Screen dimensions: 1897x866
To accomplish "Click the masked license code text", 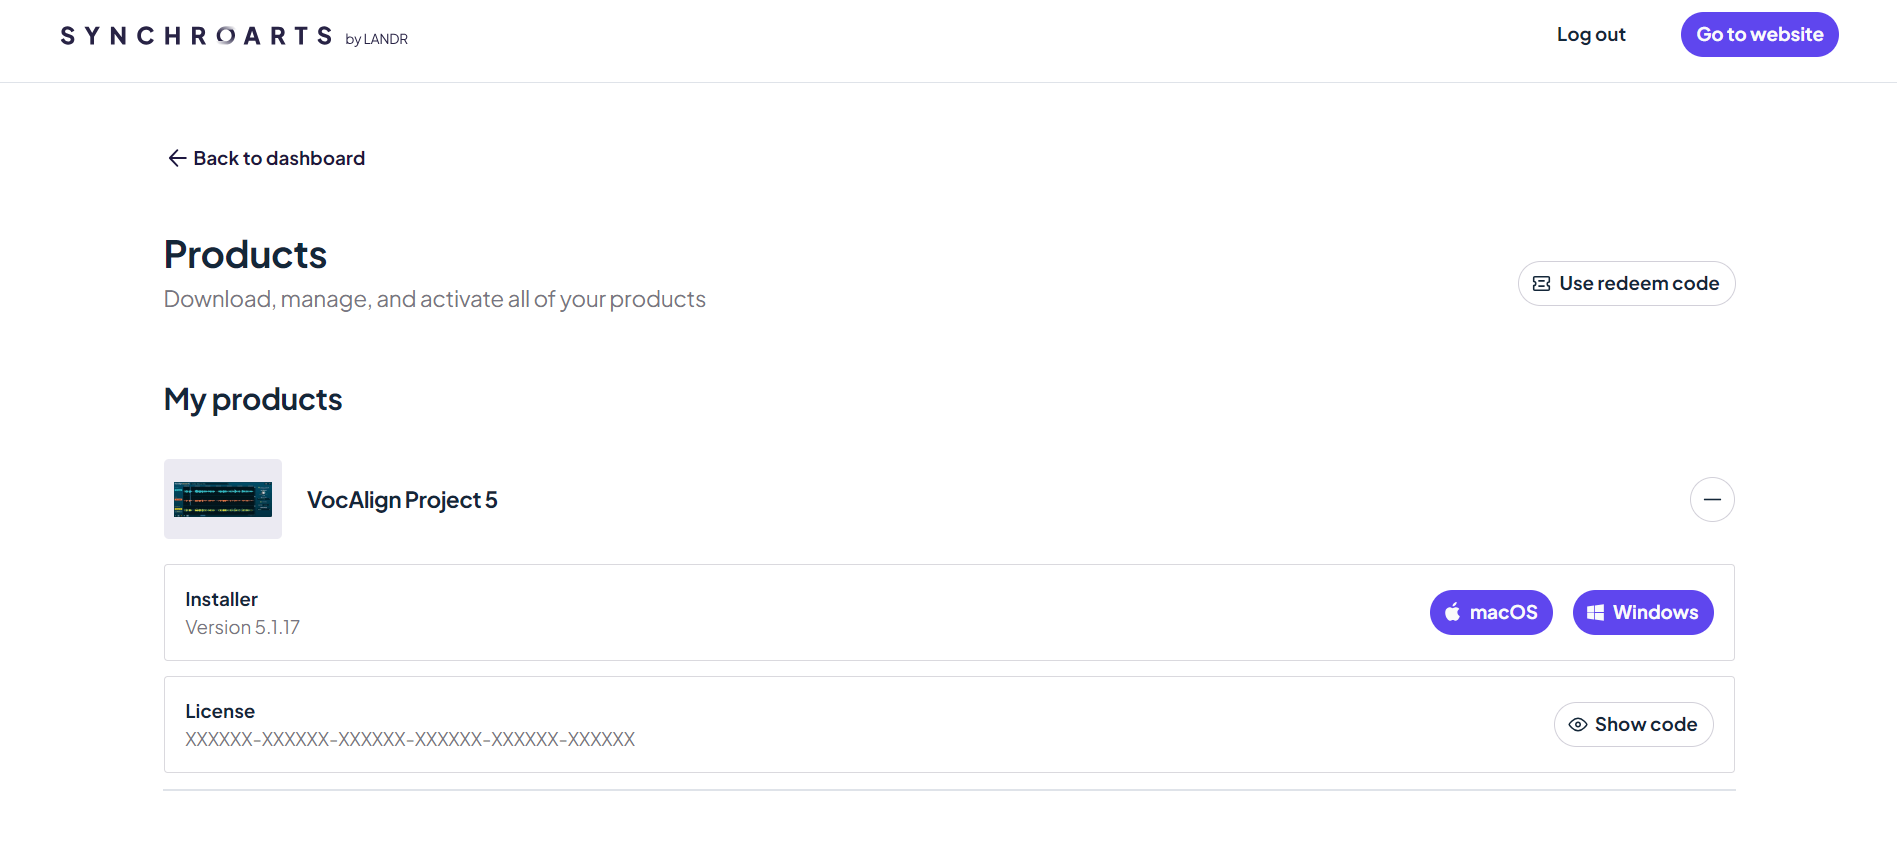I will [410, 740].
